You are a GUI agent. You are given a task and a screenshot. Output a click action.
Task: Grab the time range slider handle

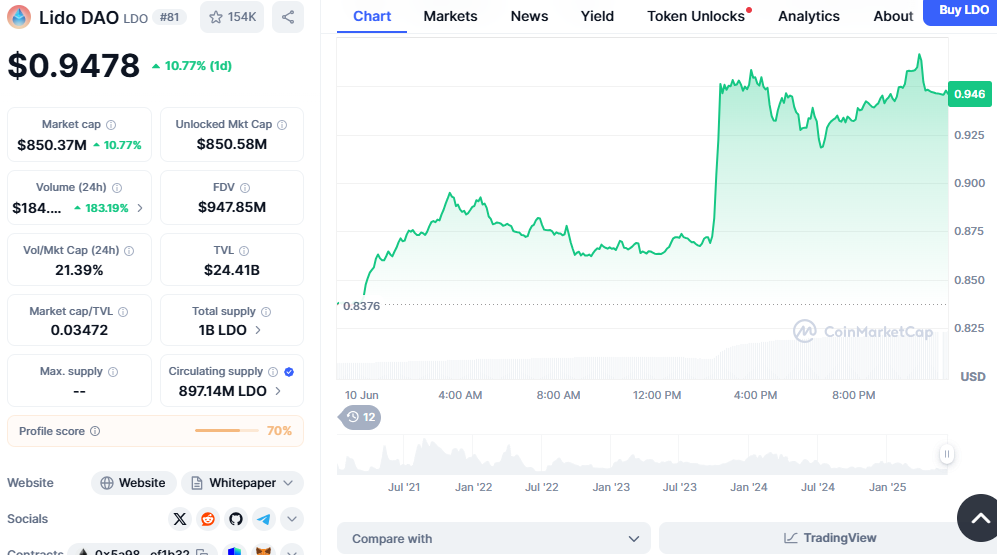click(946, 454)
